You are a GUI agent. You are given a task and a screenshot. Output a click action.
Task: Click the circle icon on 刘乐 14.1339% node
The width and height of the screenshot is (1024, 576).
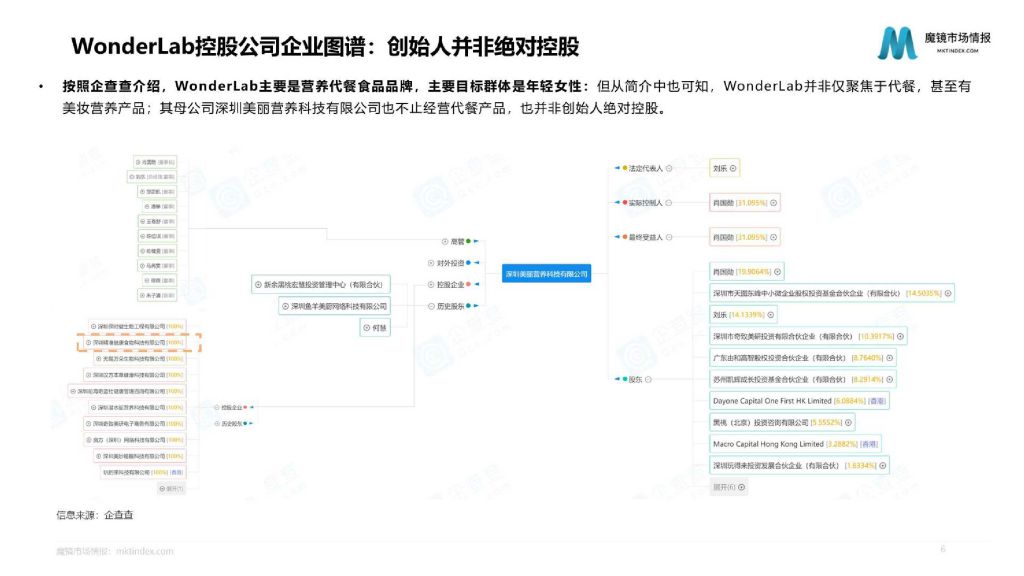[x=771, y=315]
